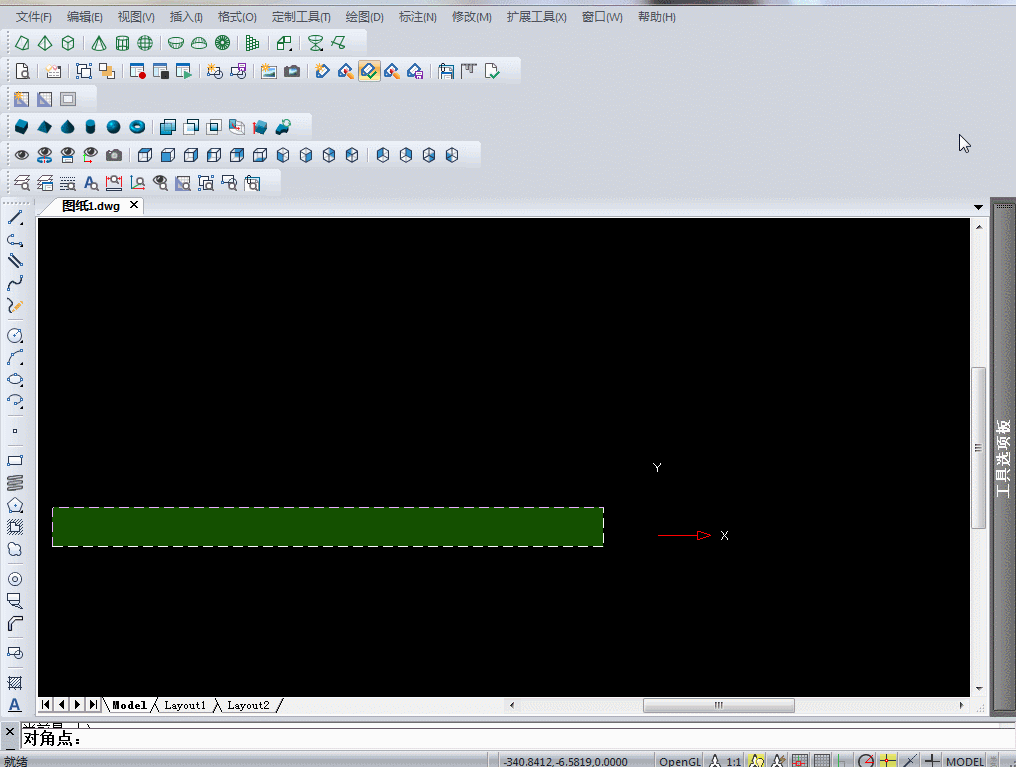Switch to the Layout2 tab
Screen dimensions: 1016x767
[248, 705]
